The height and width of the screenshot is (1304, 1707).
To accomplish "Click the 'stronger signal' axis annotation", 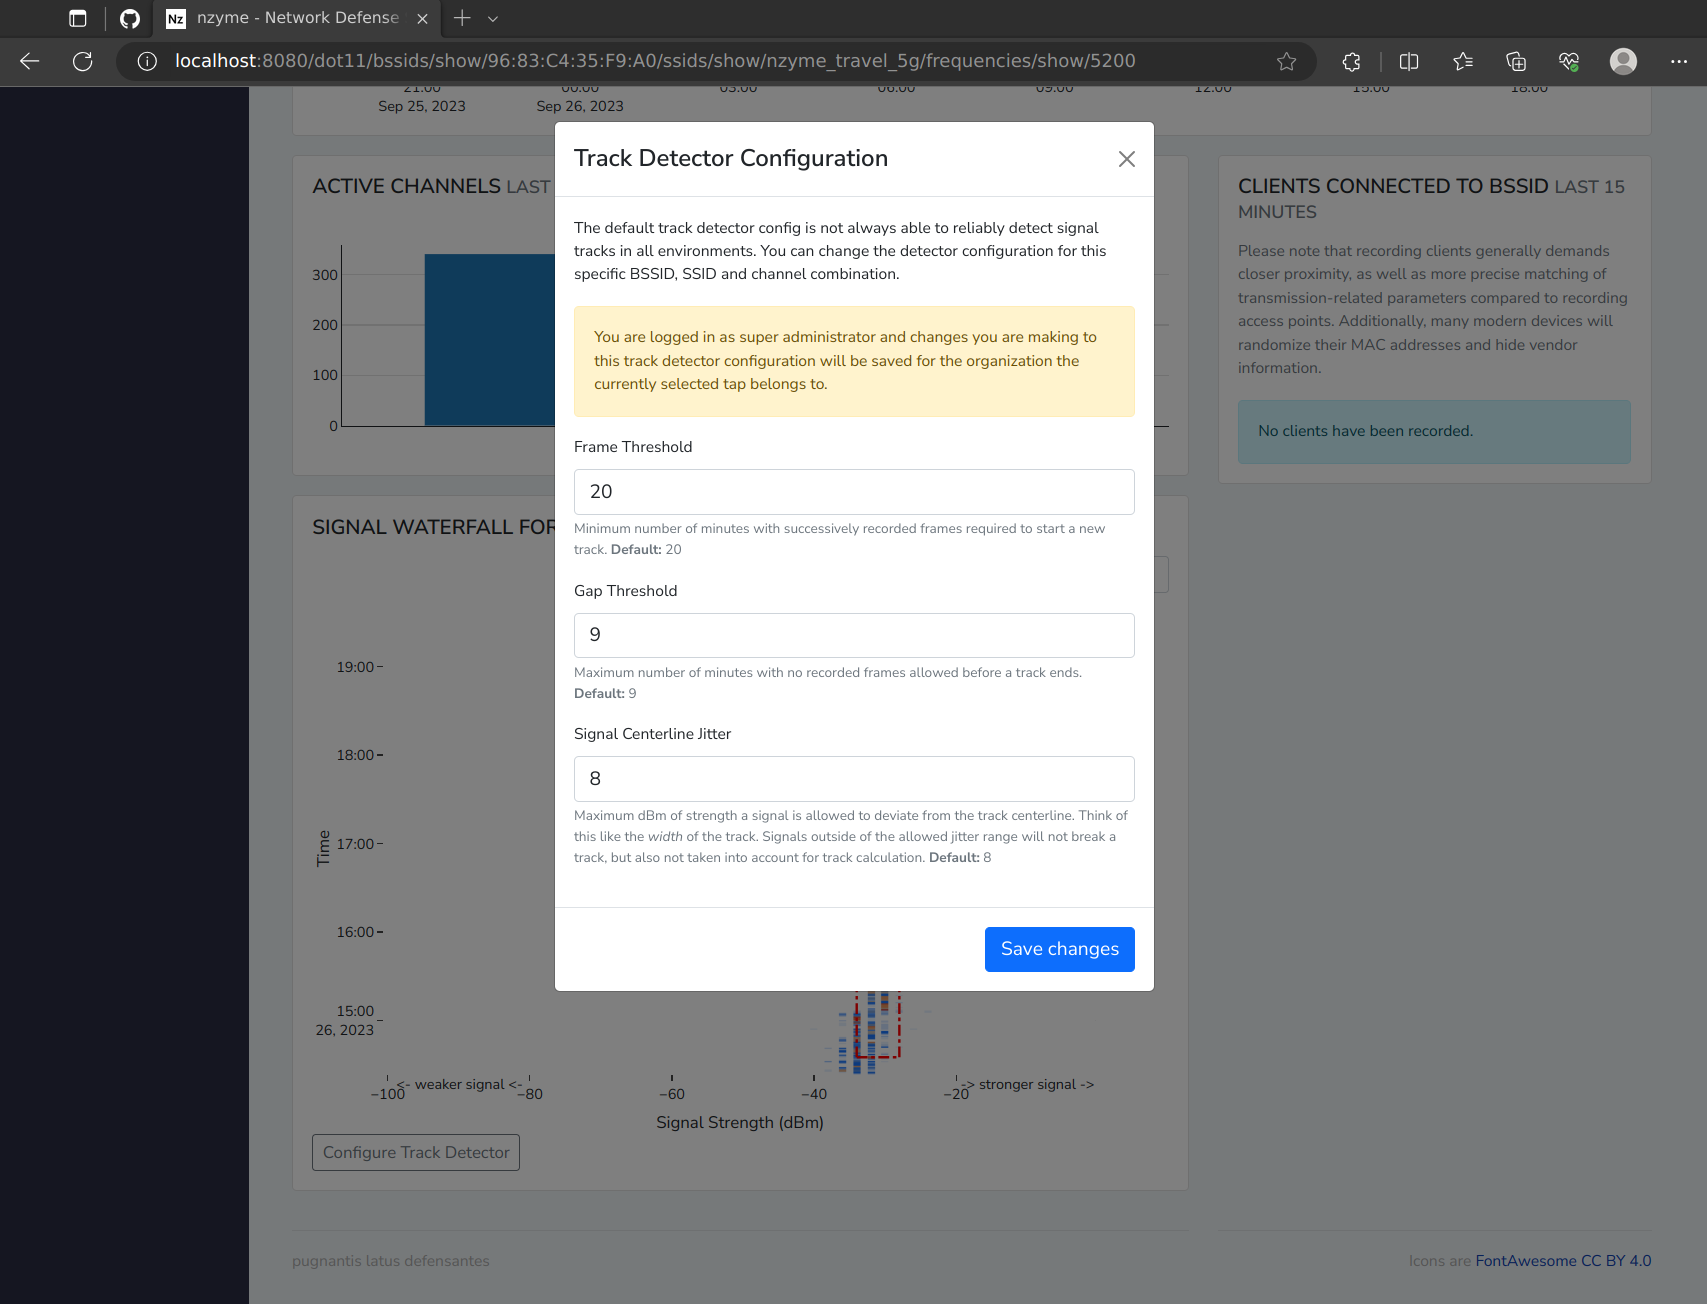I will pos(1027,1084).
